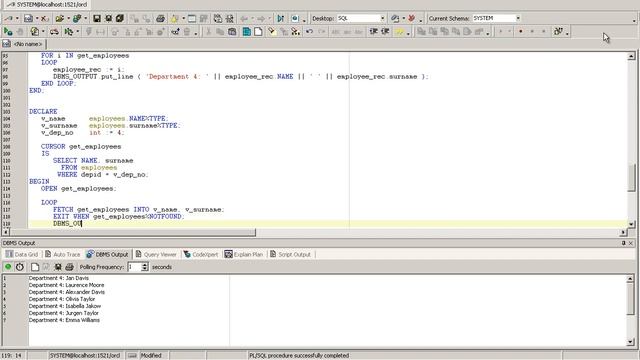This screenshot has height=360, width=640.
Task: Click output line 'Department 4: Jan Davis'
Action: [x=58, y=278]
